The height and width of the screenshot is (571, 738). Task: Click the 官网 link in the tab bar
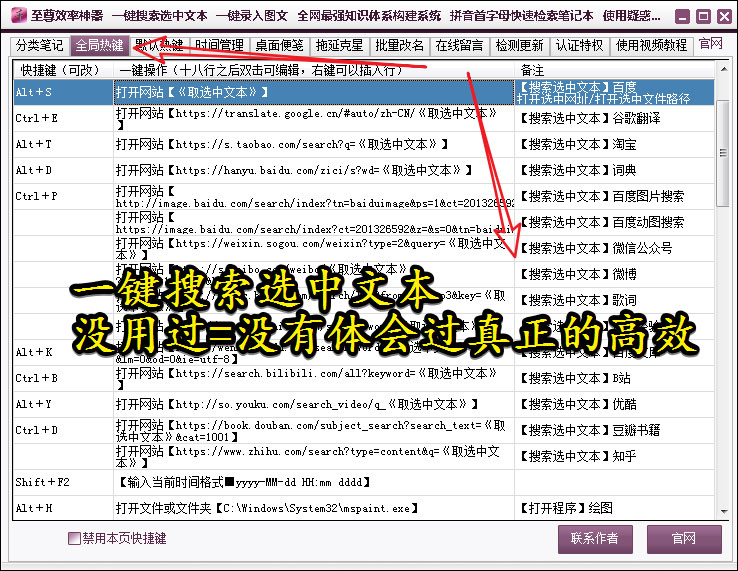tap(711, 44)
